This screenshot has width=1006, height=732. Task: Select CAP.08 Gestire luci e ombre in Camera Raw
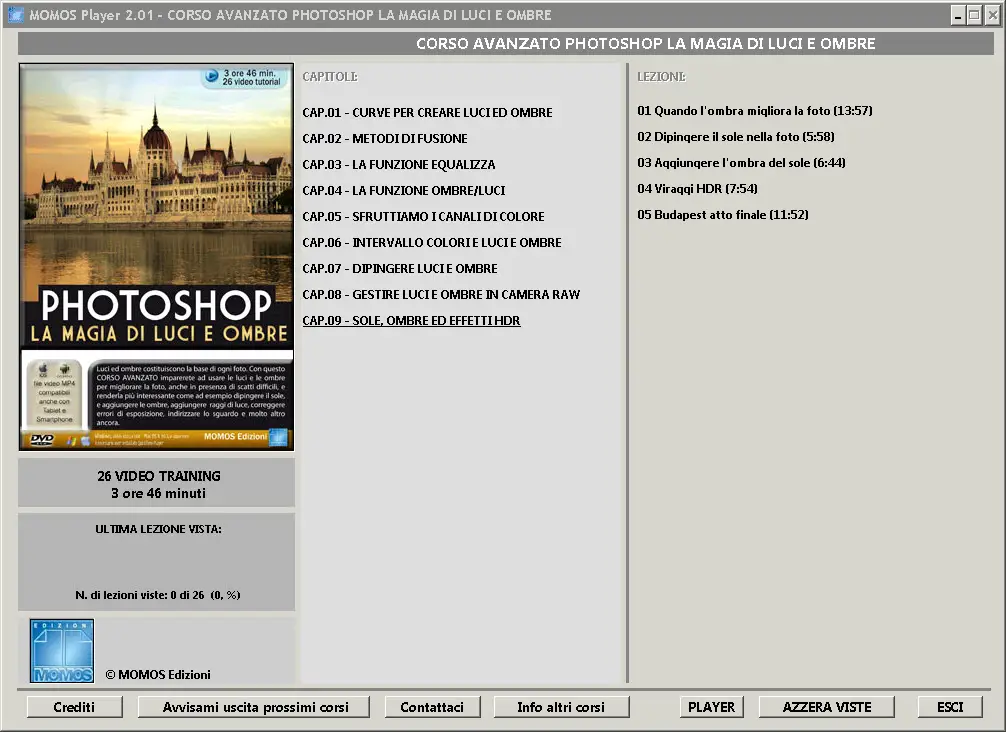441,294
